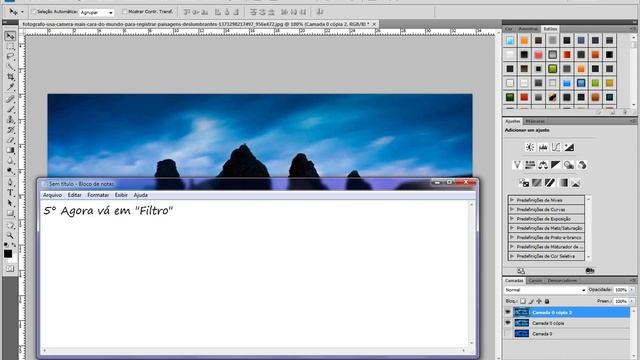Apply the pink-red style swatch
The width and height of the screenshot is (640, 360).
(x=538, y=54)
